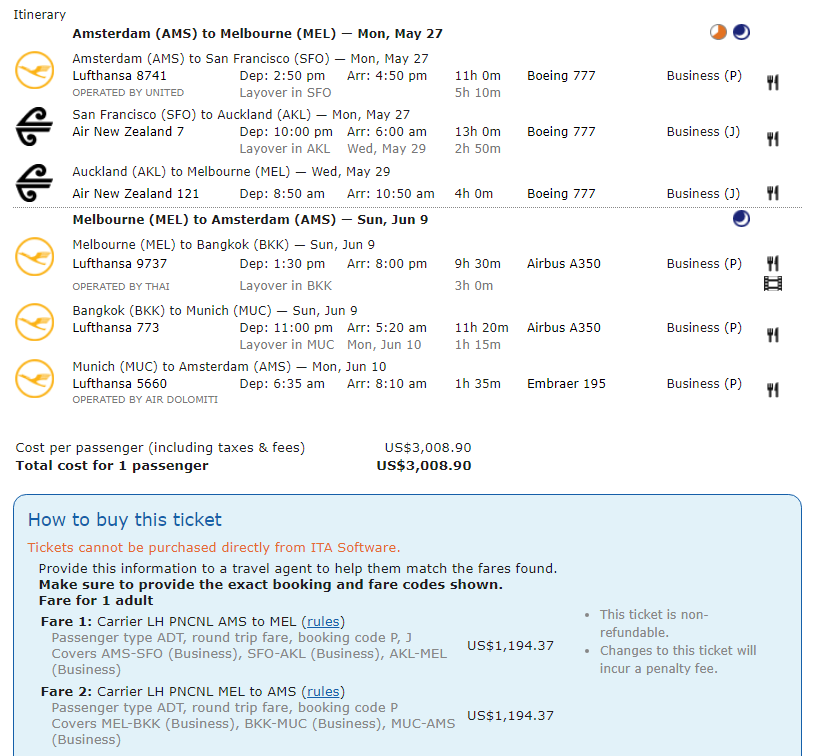Click the Fare 2 price US$1,194.37
Image resolution: width=816 pixels, height=756 pixels.
tap(510, 716)
